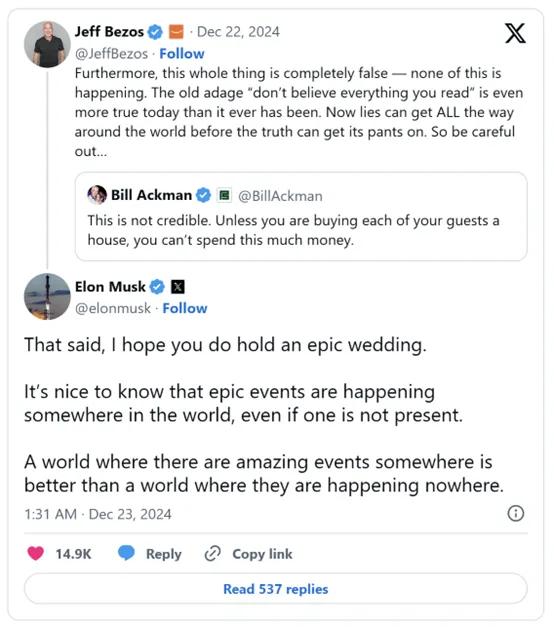Screen dimensions: 554x627
Task: Click the chain link icon
Action: 212,554
